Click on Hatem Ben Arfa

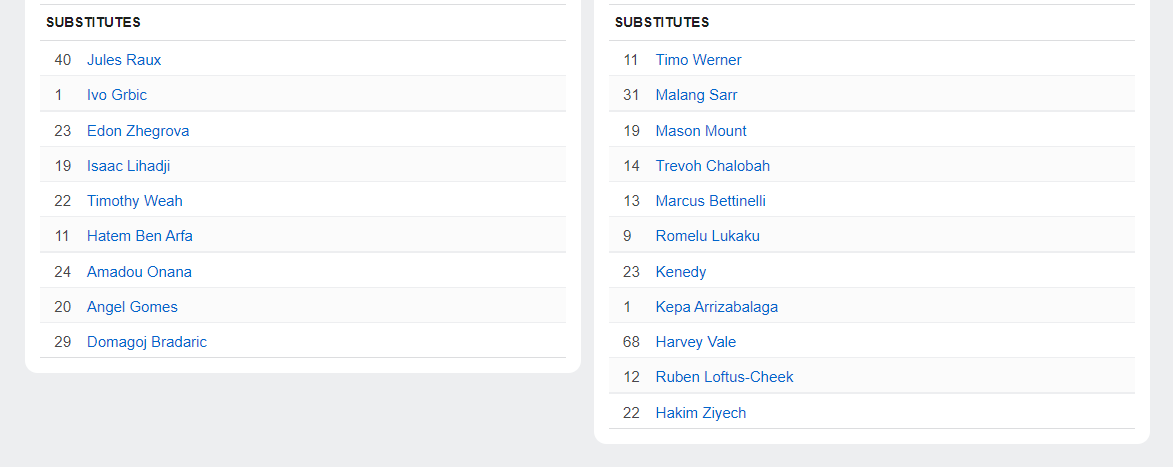click(x=140, y=236)
